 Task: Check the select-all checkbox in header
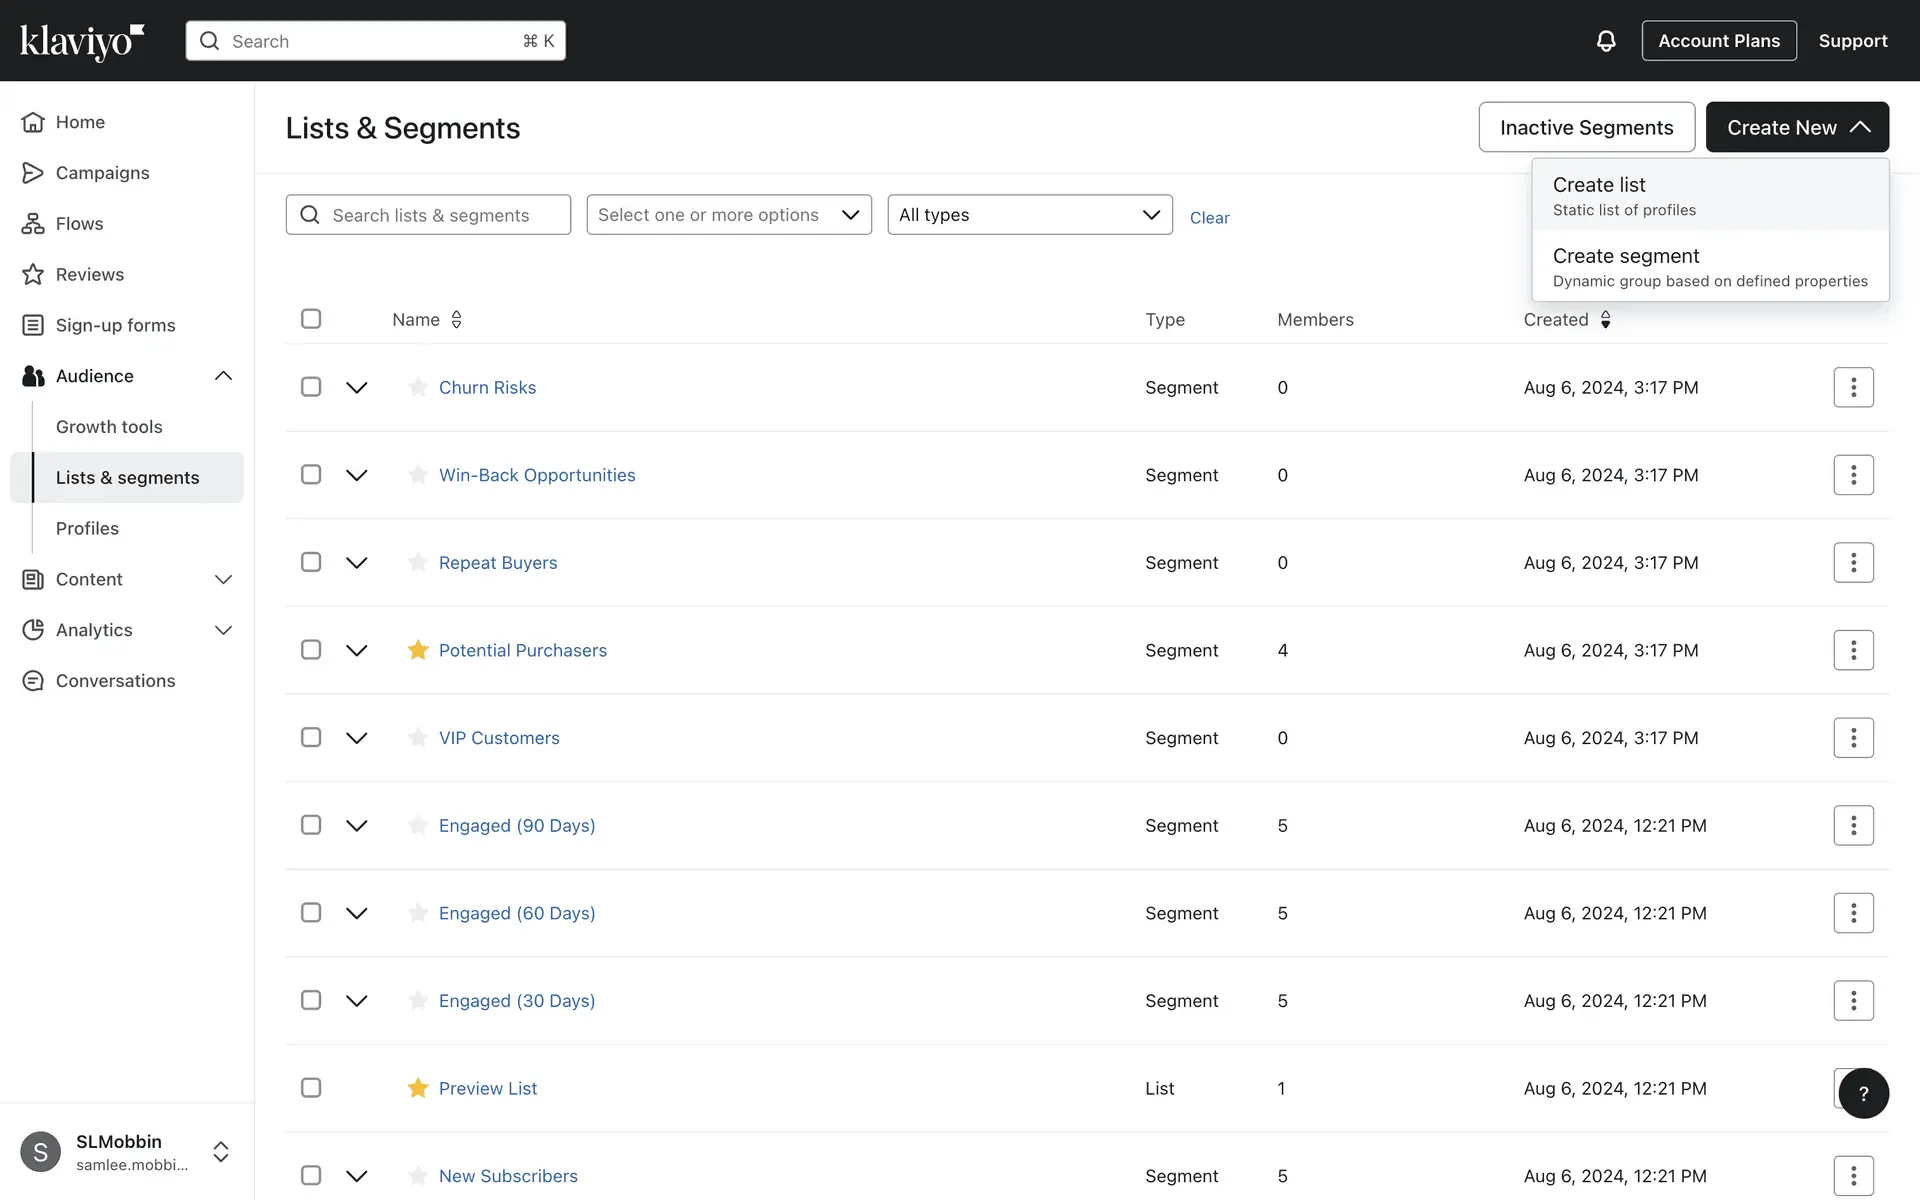tap(311, 319)
